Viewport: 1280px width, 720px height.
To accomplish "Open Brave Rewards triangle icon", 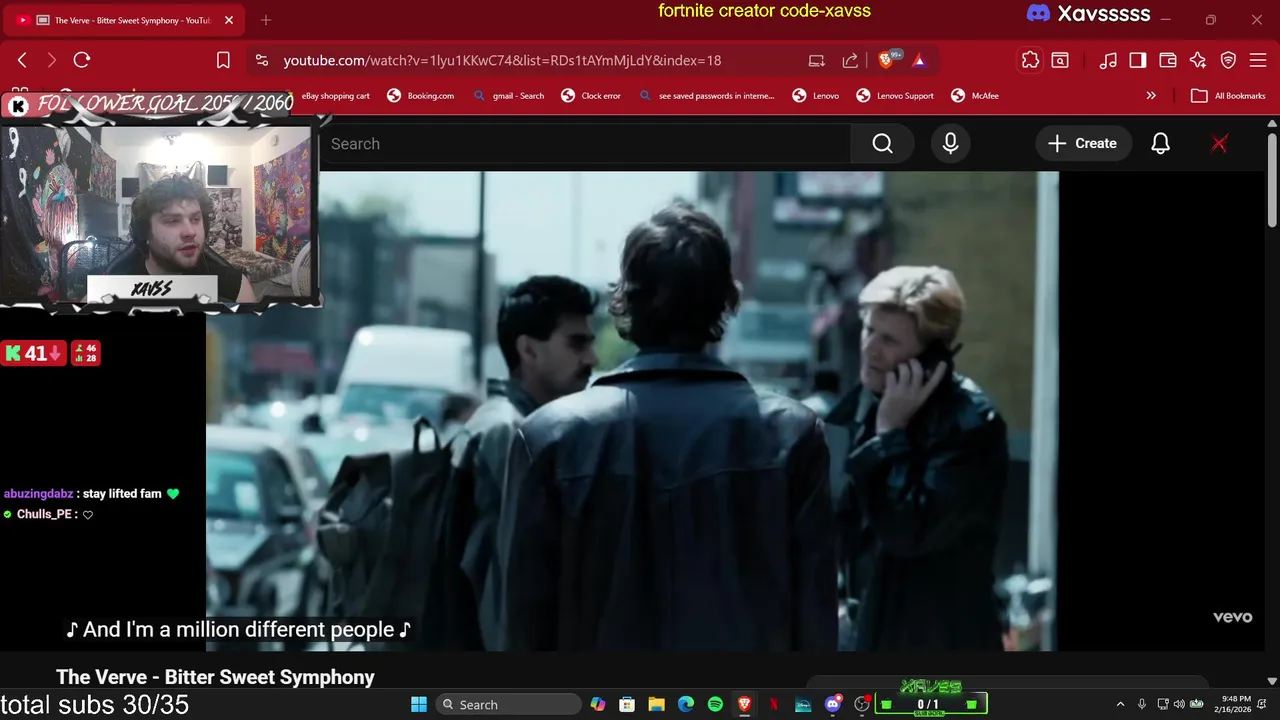I will tap(919, 60).
